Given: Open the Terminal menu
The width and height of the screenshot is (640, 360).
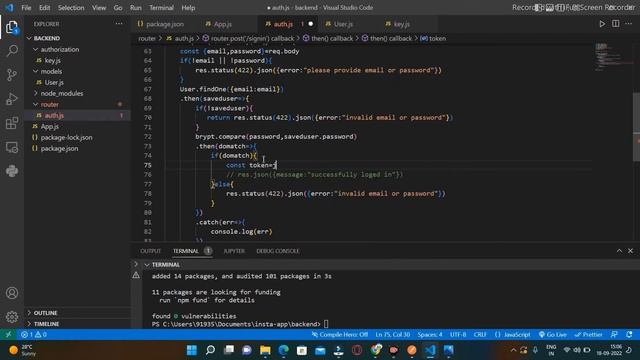Looking at the screenshot, I should [x=161, y=7].
